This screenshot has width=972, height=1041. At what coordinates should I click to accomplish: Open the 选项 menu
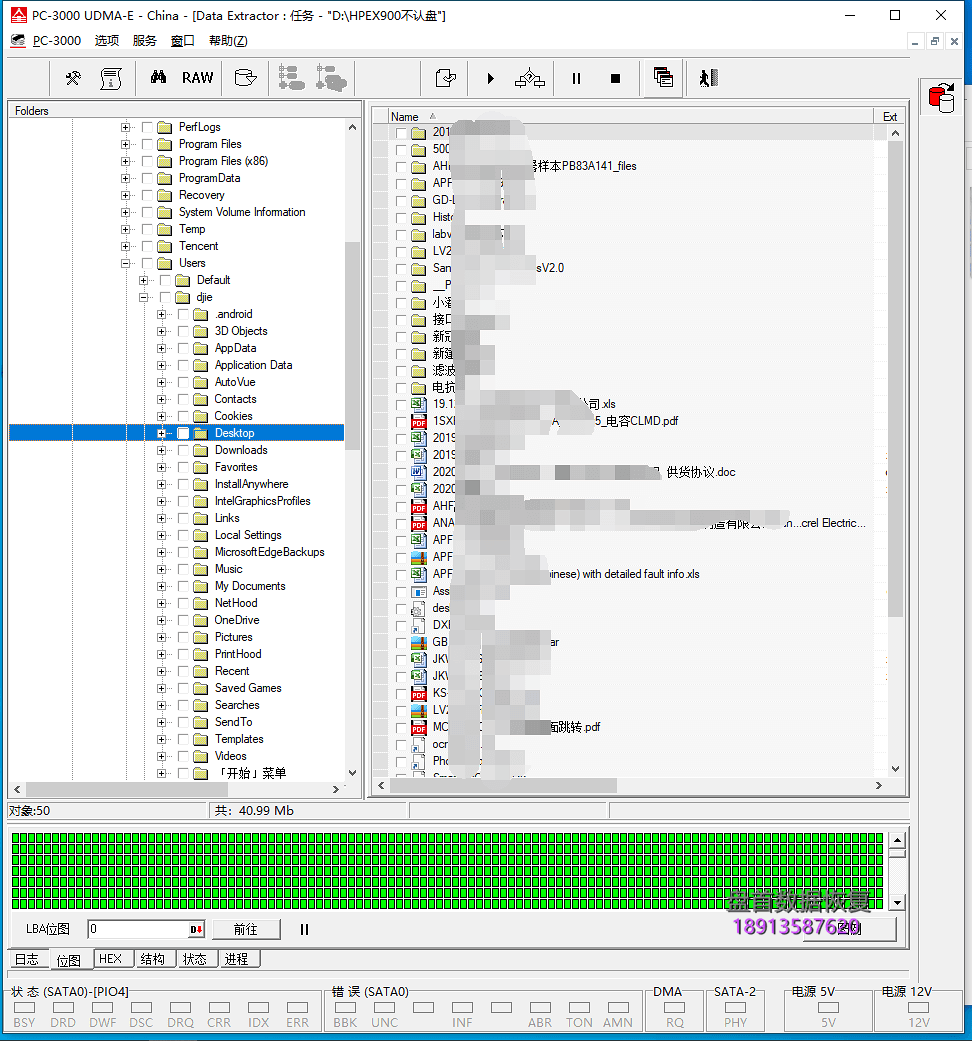click(106, 40)
